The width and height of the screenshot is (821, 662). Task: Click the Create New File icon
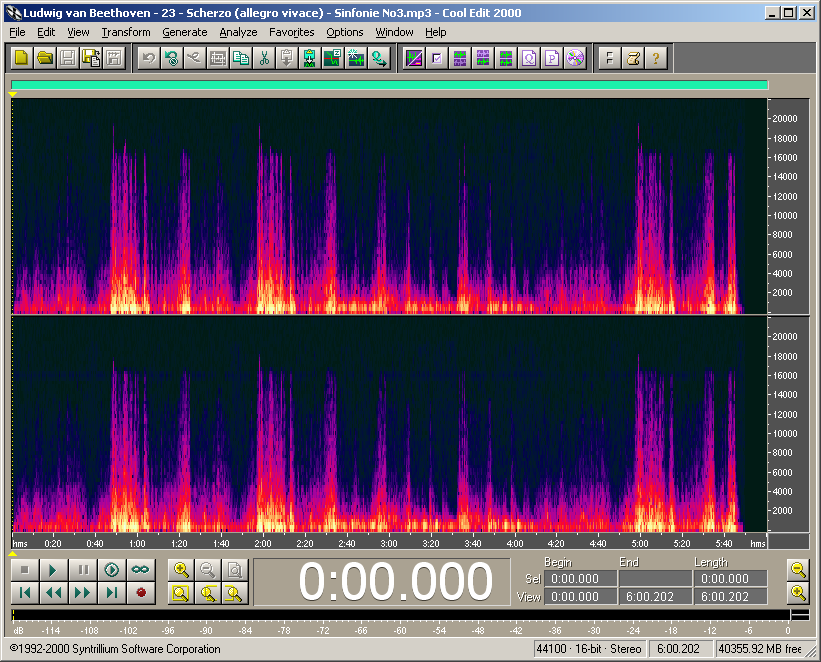point(21,58)
